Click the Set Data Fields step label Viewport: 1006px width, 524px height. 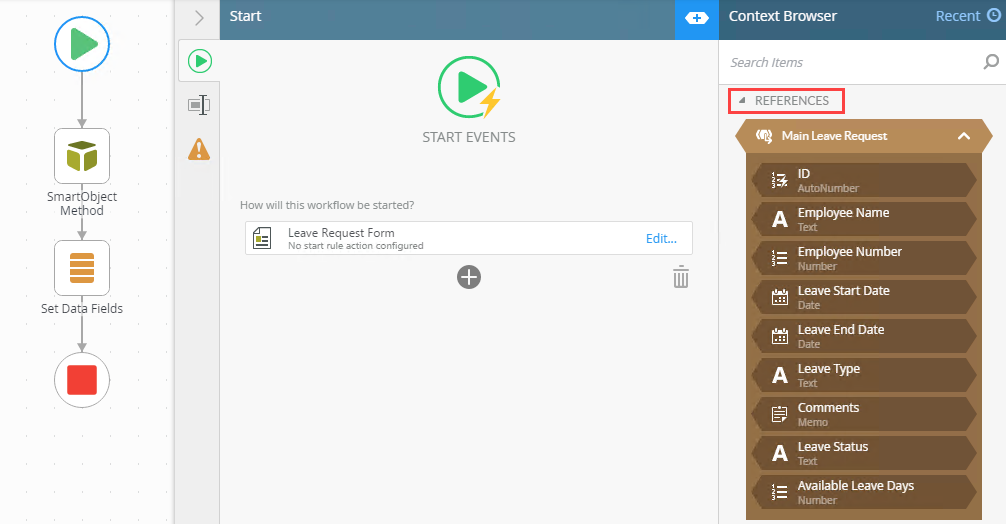[x=82, y=308]
